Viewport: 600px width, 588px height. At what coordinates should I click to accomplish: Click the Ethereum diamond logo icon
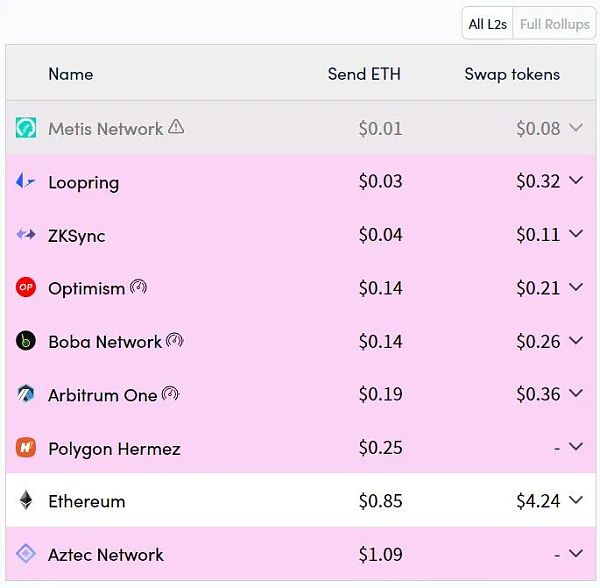point(26,501)
